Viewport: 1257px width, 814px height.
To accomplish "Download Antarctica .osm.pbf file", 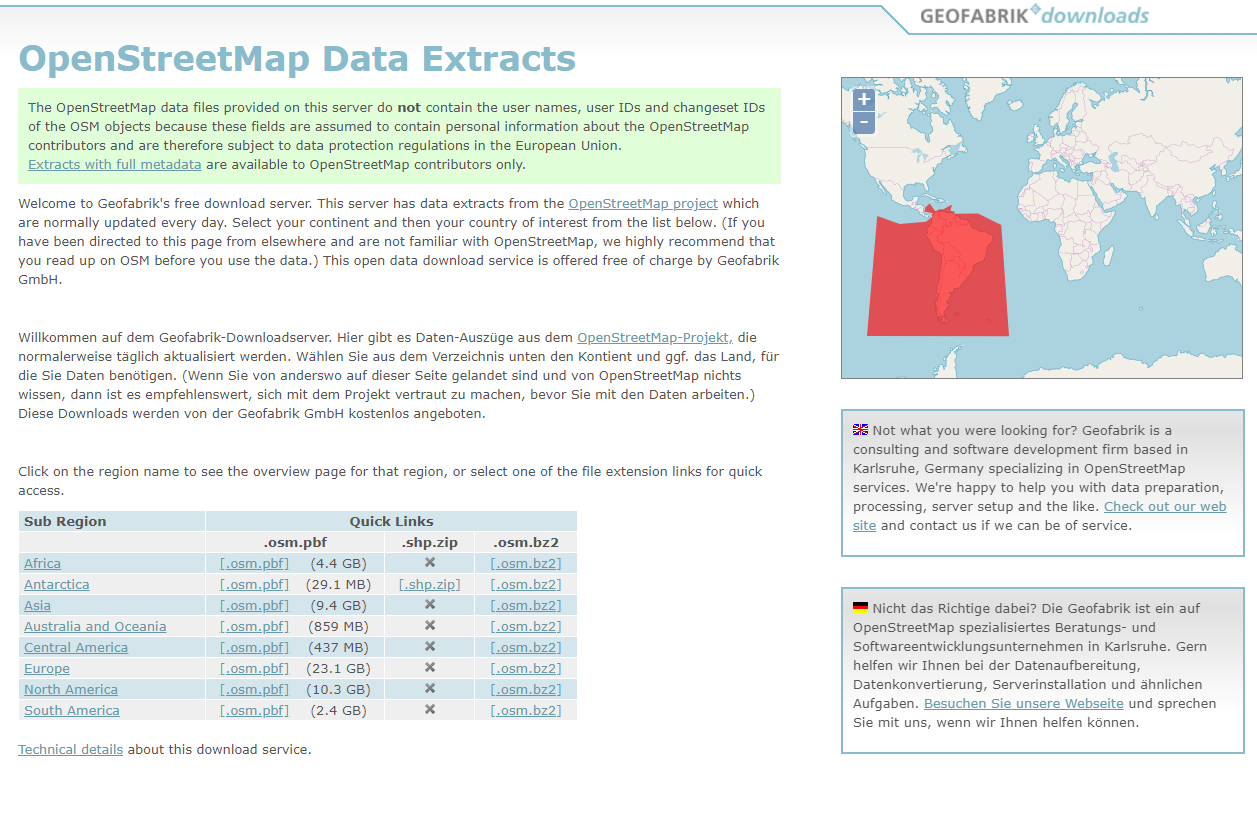I will pyautogui.click(x=254, y=585).
